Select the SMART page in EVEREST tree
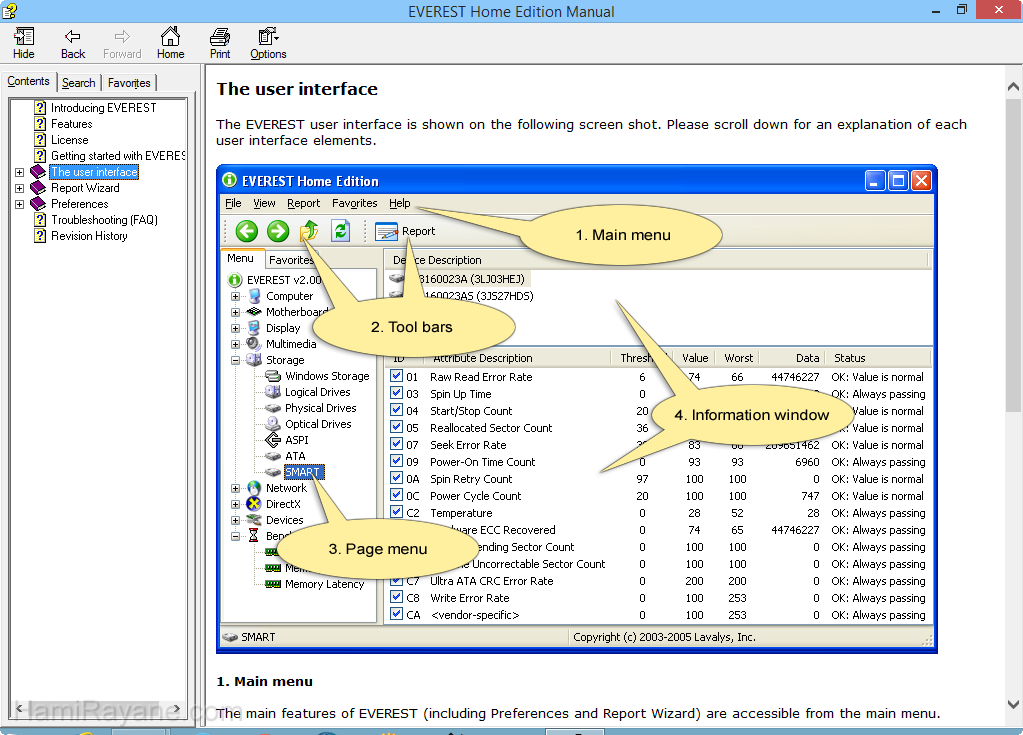This screenshot has height=735, width=1023. pyautogui.click(x=303, y=472)
